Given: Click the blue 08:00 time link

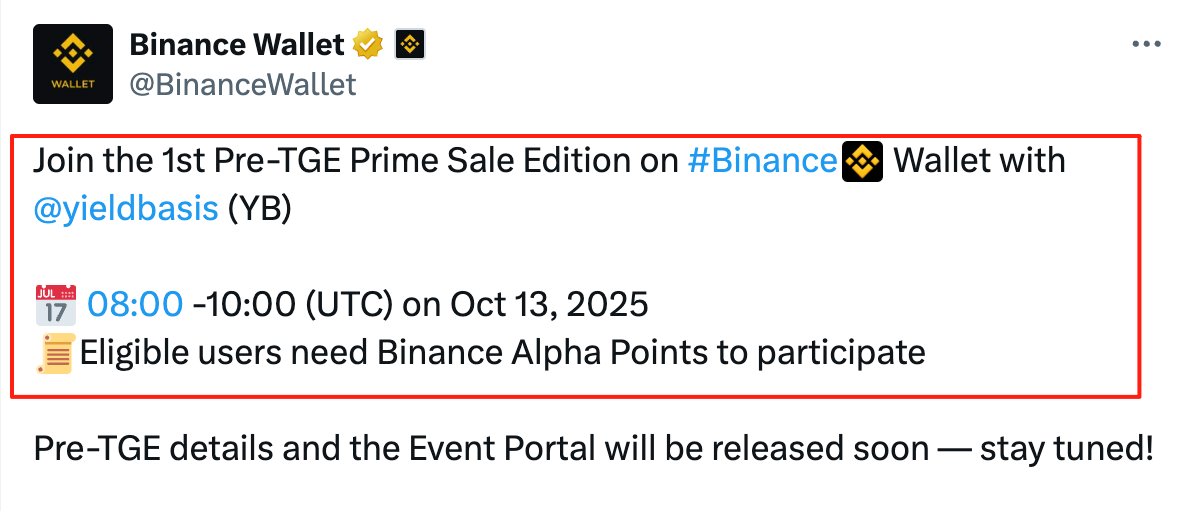Looking at the screenshot, I should (136, 303).
